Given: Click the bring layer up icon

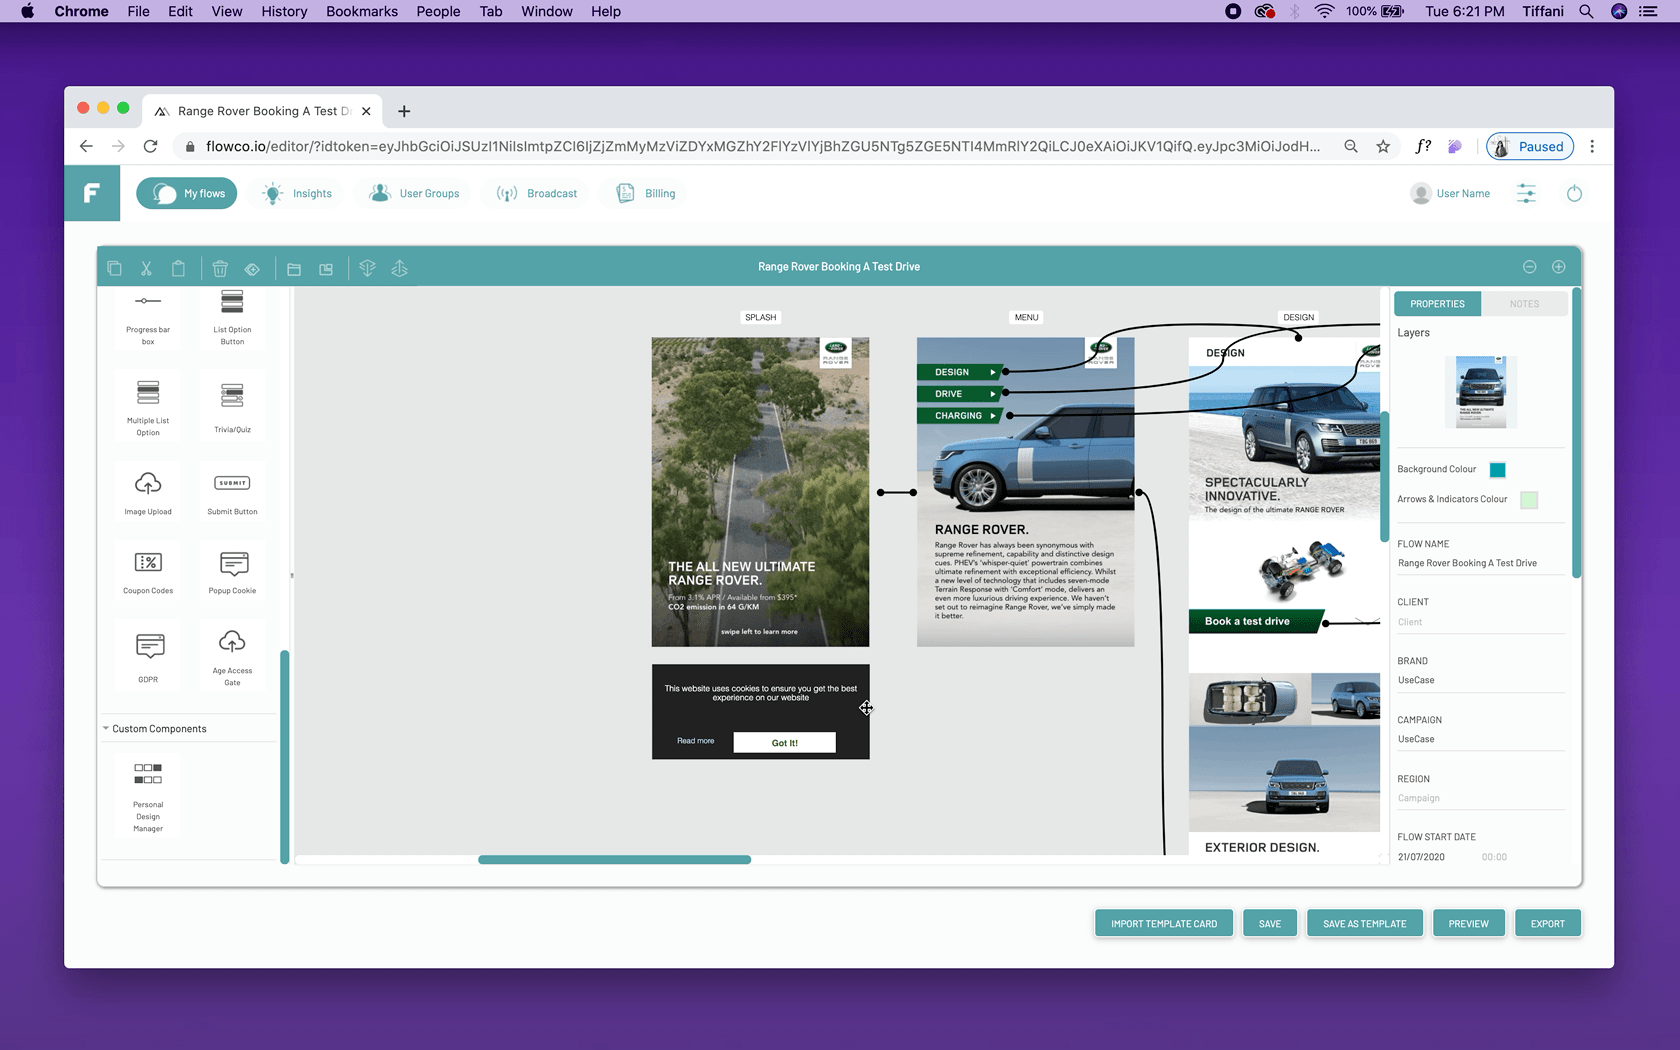Looking at the screenshot, I should pyautogui.click(x=400, y=268).
